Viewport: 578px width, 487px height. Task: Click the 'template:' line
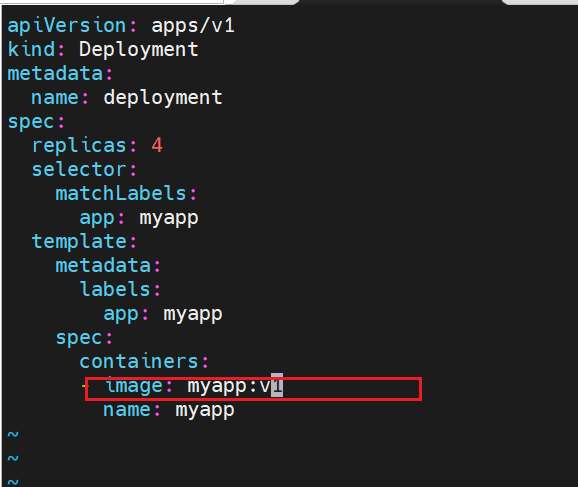(x=84, y=241)
